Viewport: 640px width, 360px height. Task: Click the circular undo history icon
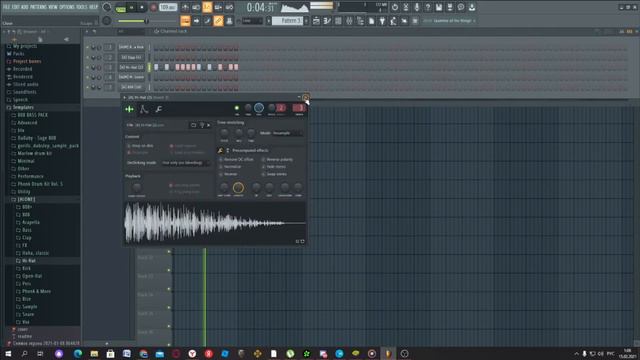(x=395, y=7)
